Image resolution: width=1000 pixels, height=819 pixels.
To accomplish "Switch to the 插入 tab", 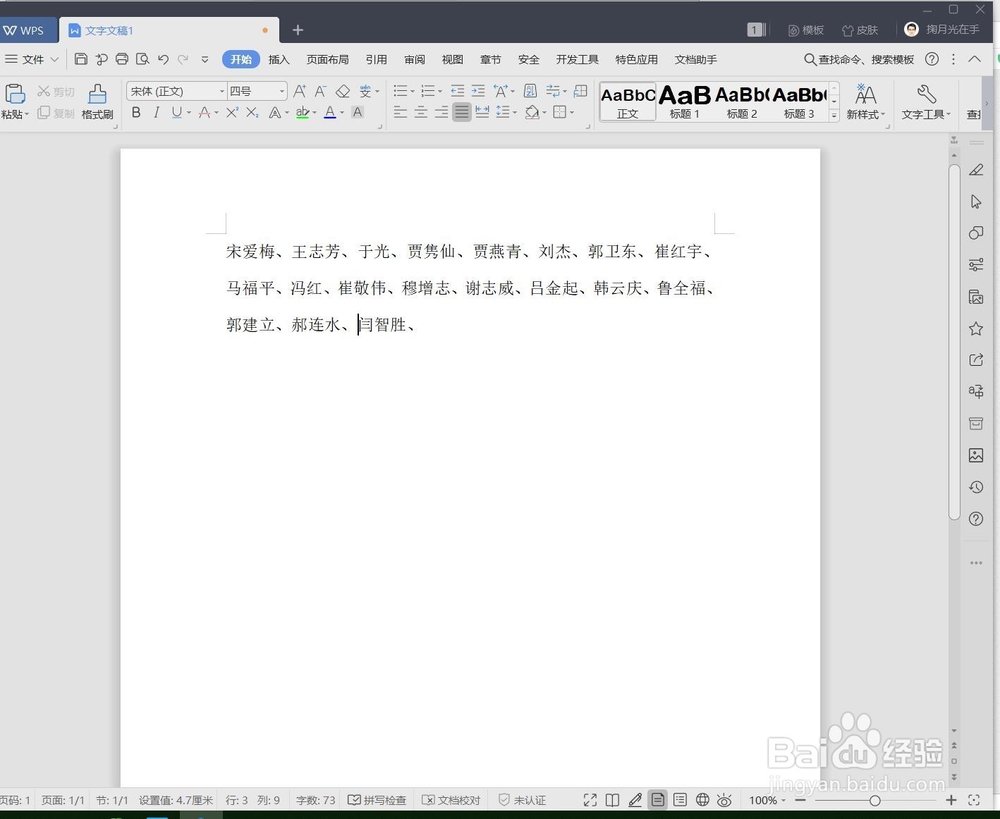I will 279,59.
